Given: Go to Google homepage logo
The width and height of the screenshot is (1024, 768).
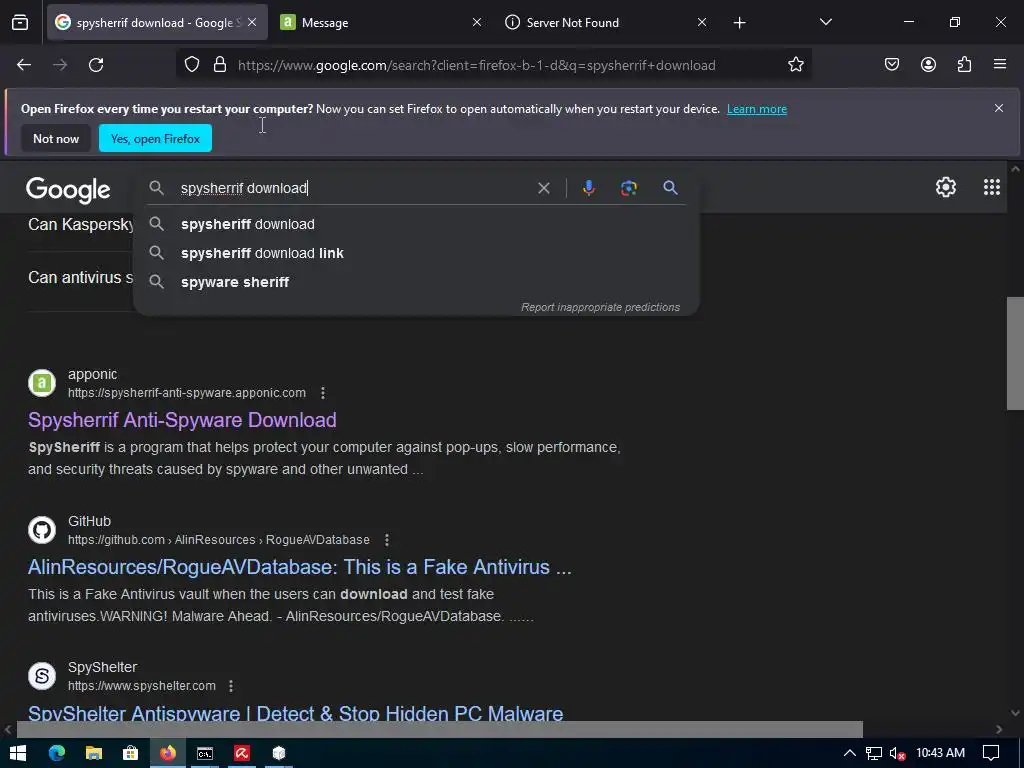Looking at the screenshot, I should tap(68, 189).
